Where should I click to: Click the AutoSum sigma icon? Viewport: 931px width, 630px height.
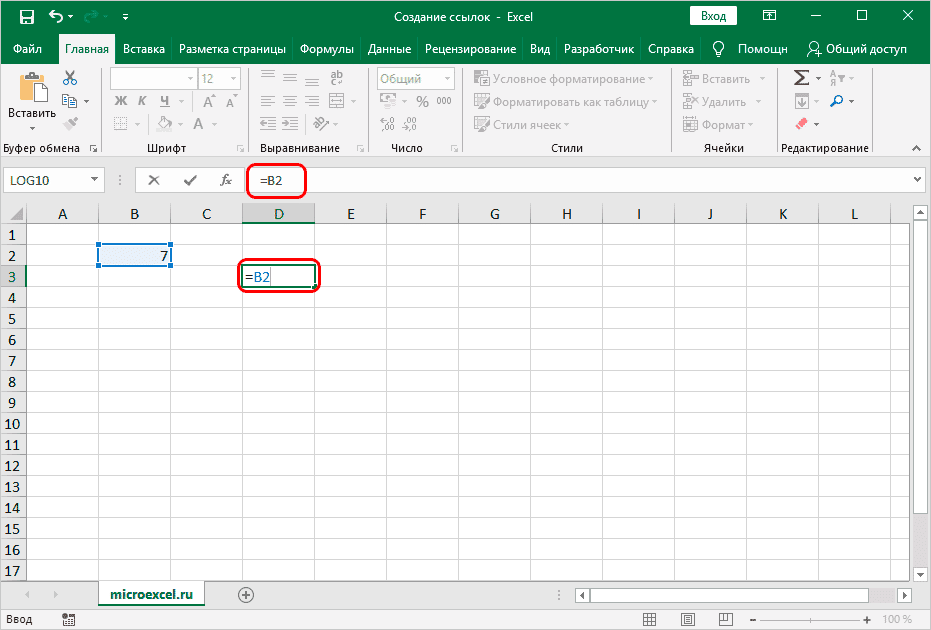pos(801,78)
